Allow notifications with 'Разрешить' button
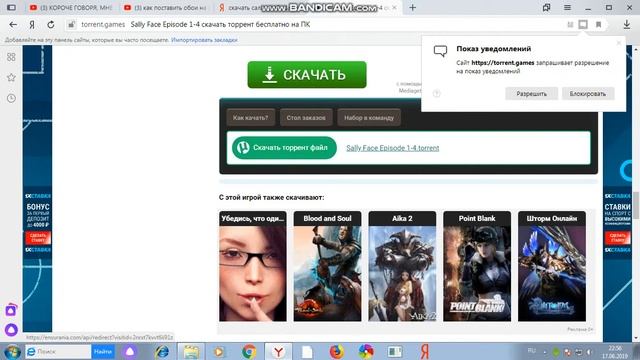The height and width of the screenshot is (360, 640). (531, 93)
